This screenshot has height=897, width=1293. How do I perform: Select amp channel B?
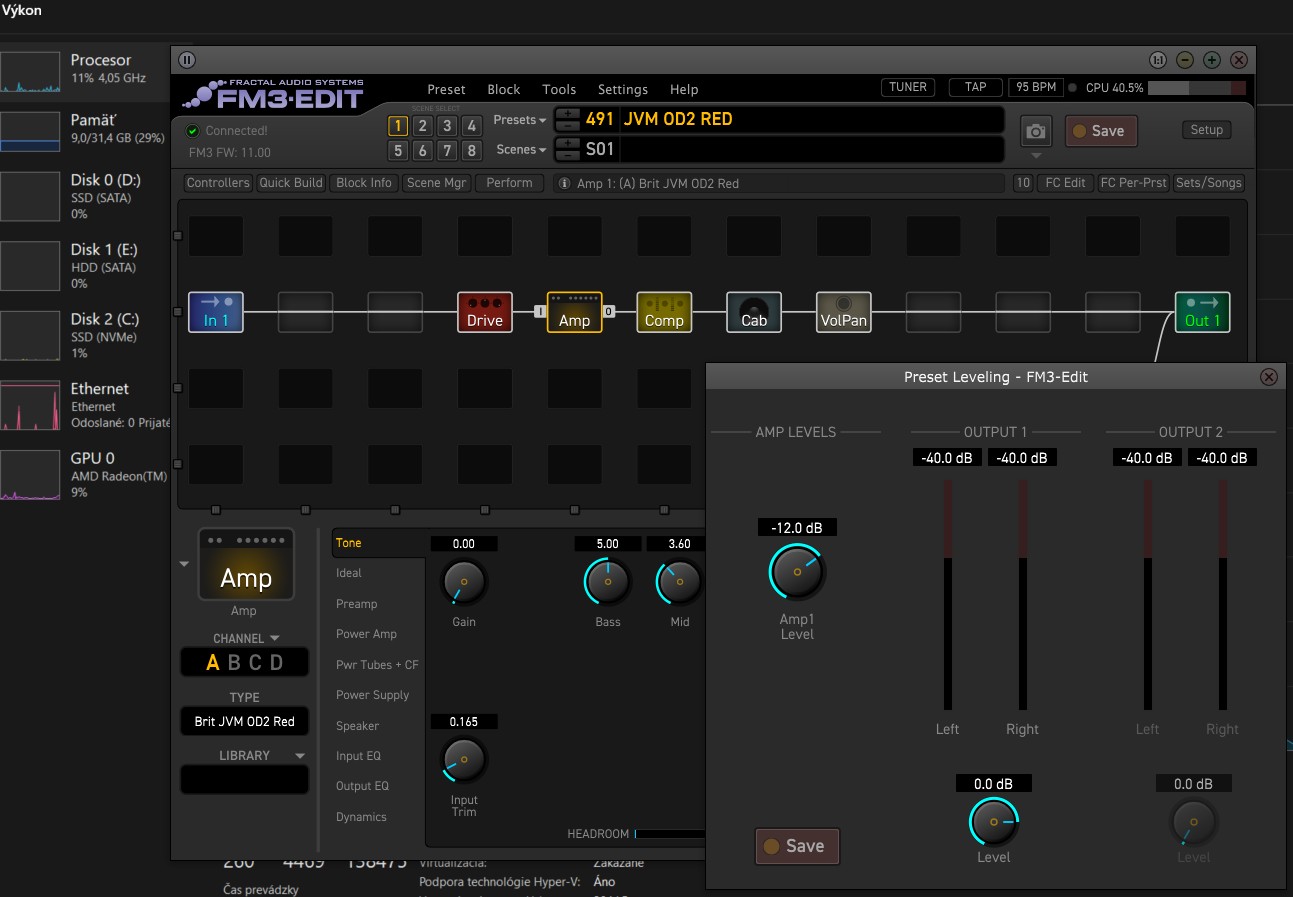click(234, 662)
